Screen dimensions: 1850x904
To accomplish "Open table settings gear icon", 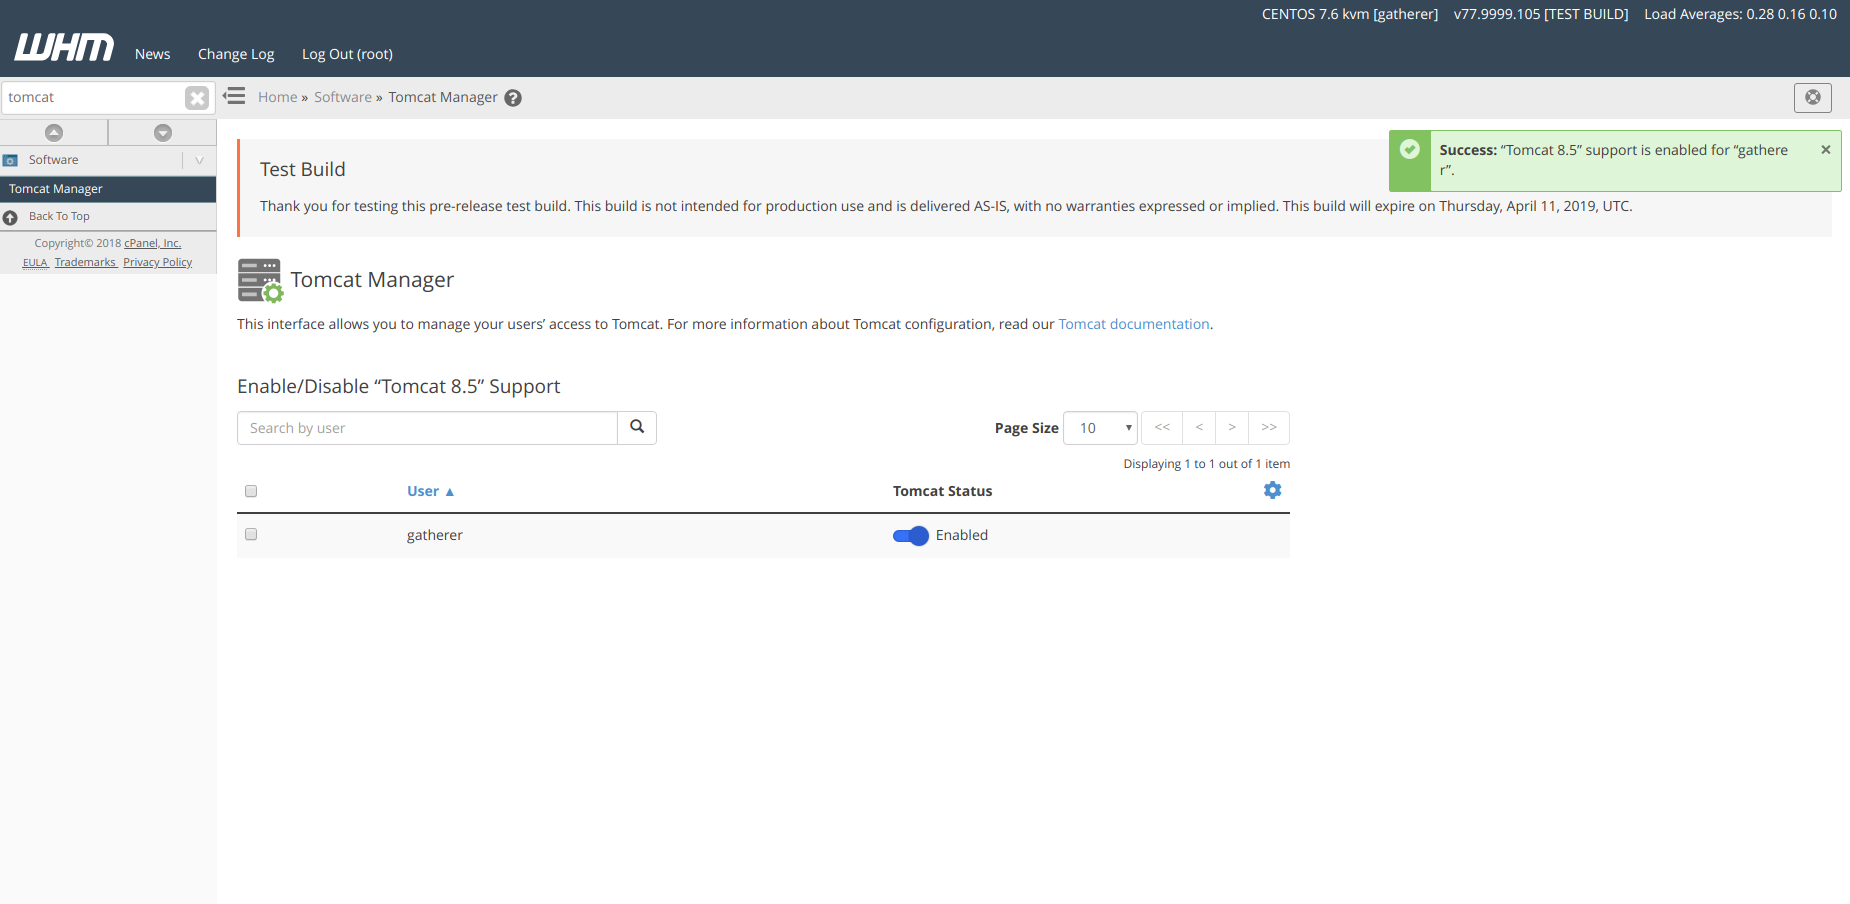I will (x=1272, y=490).
